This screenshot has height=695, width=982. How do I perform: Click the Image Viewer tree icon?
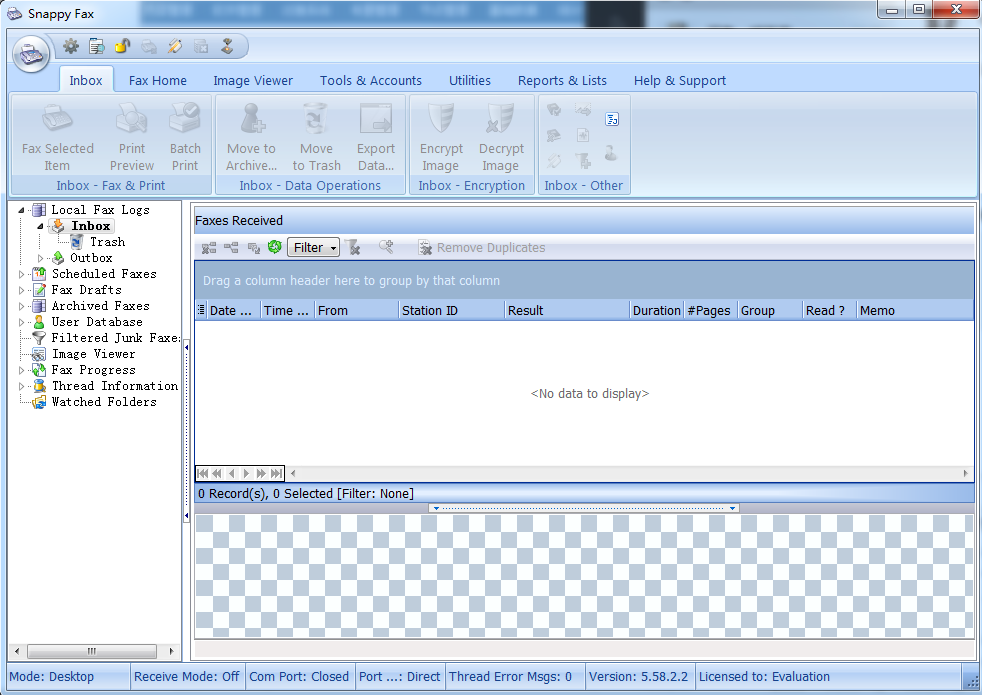pyautogui.click(x=39, y=354)
